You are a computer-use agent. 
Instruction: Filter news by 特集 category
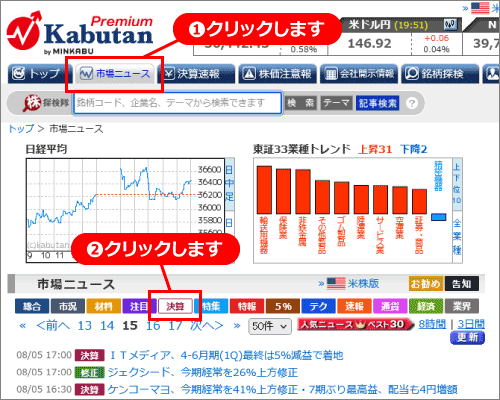click(211, 306)
